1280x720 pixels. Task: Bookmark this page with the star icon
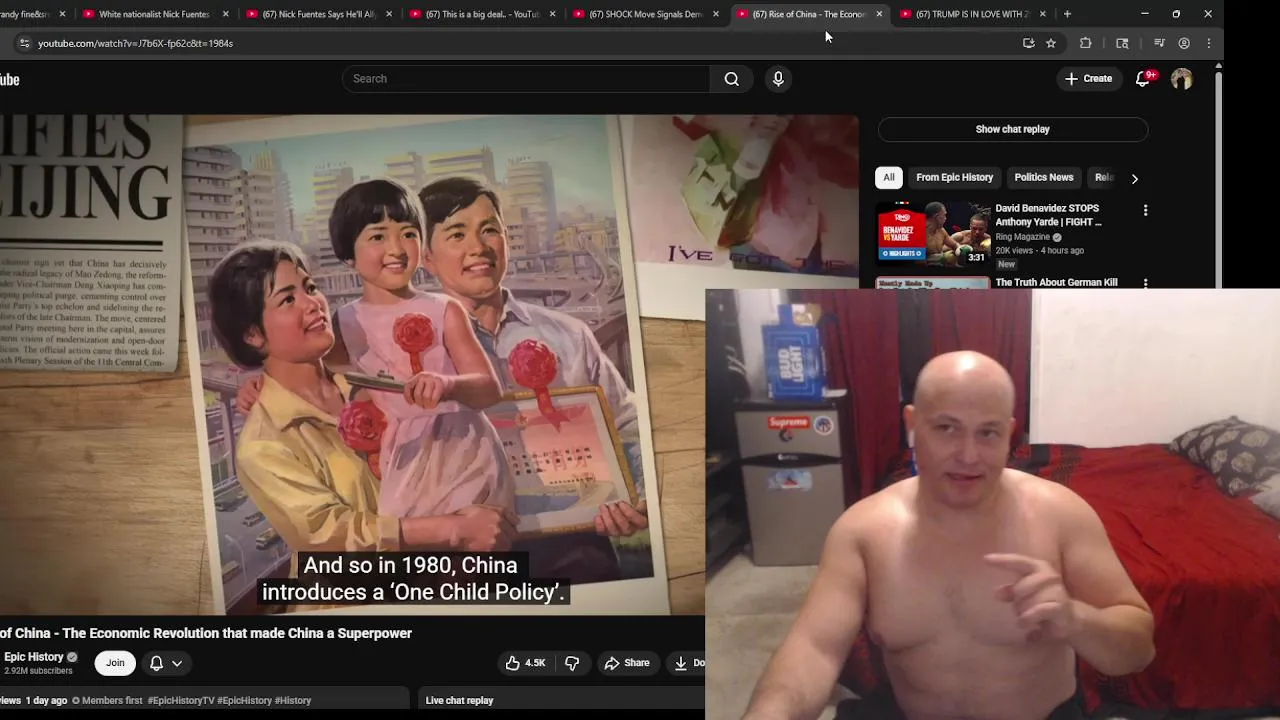[x=1051, y=43]
